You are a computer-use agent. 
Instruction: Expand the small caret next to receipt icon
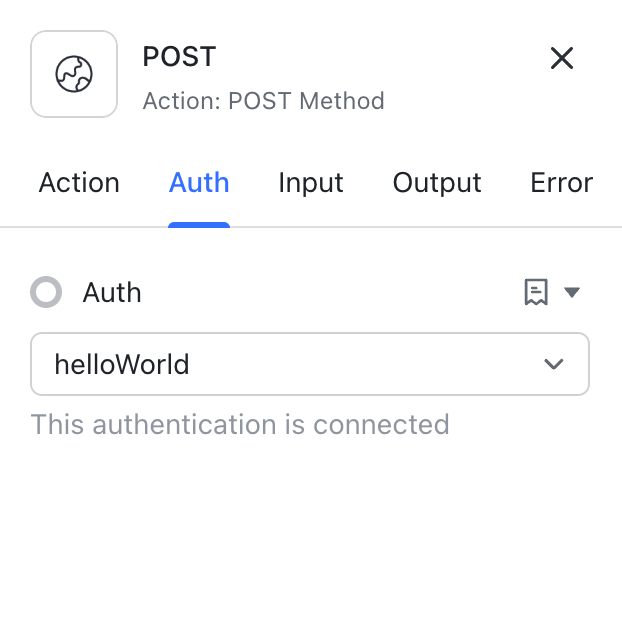click(572, 292)
